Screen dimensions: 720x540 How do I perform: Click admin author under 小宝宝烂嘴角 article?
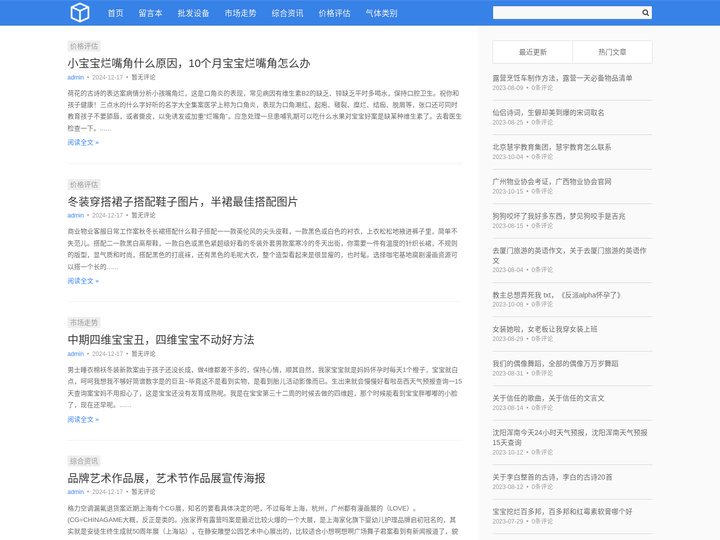(76, 77)
